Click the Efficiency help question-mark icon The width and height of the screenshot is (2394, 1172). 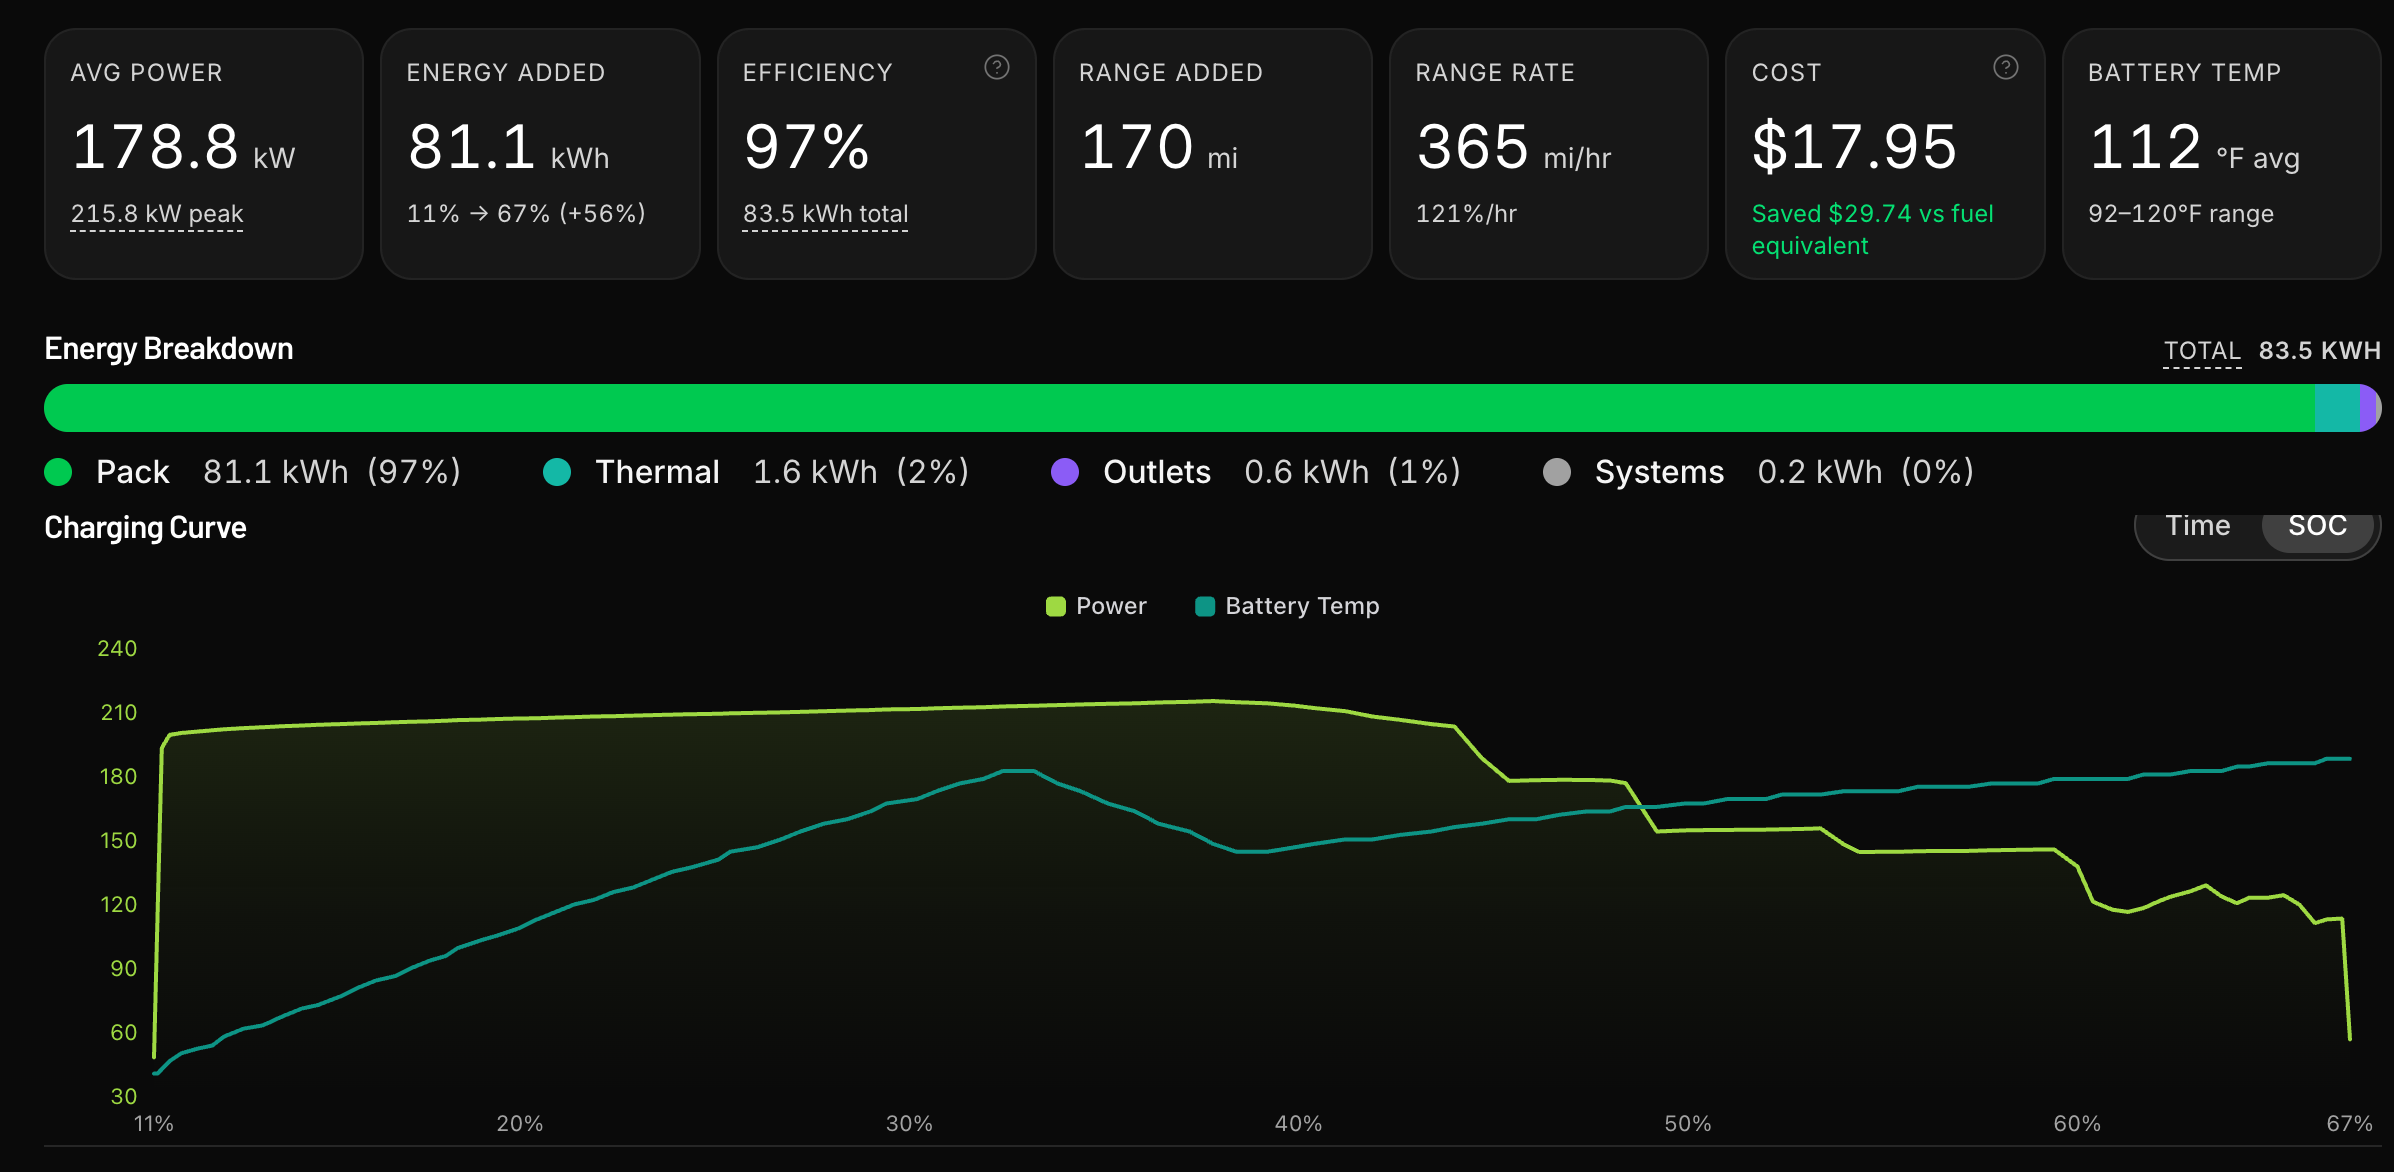point(996,67)
